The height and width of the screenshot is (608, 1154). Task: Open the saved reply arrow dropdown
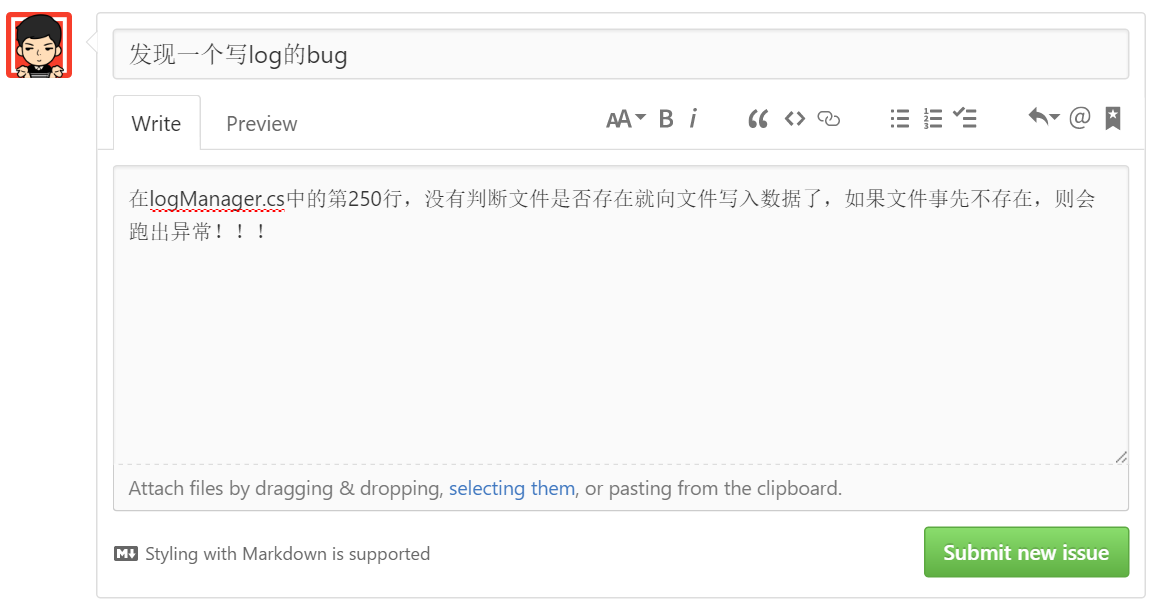tap(1043, 118)
